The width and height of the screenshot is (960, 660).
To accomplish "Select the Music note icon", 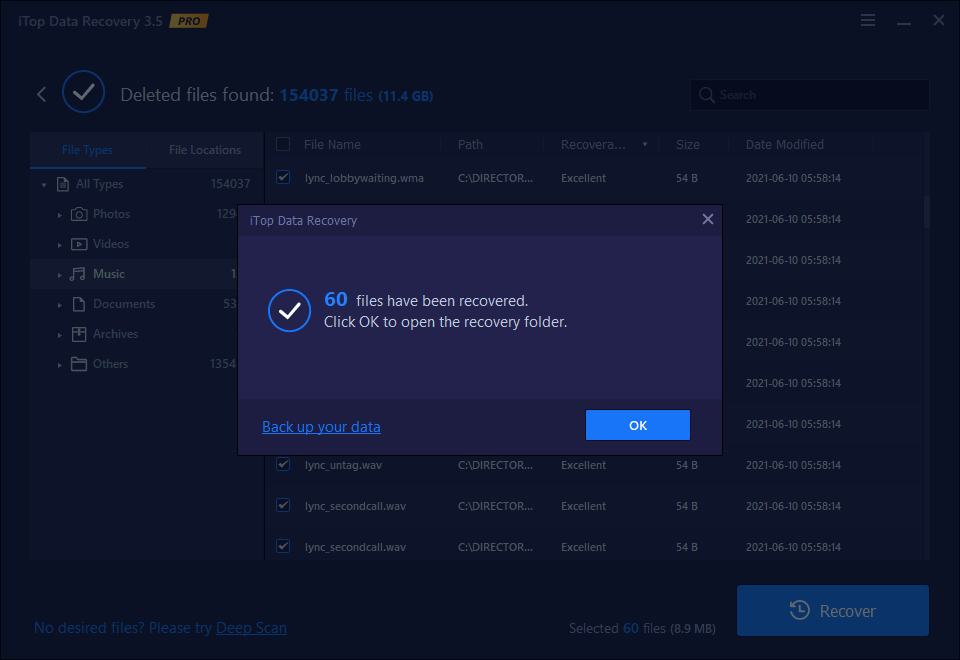I will [x=78, y=274].
